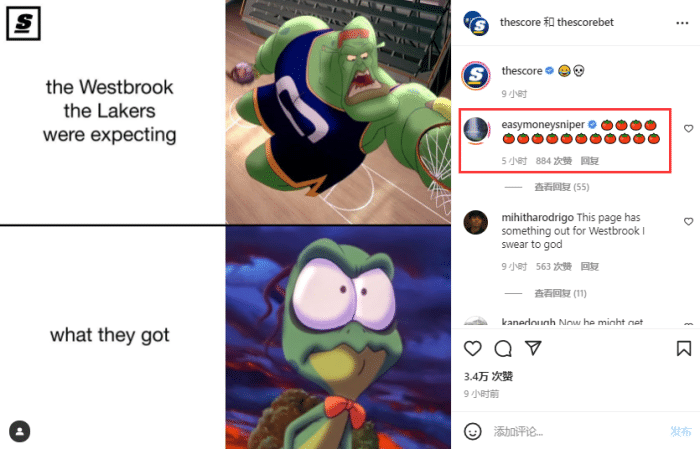700x449 pixels.
Task: Show tagged users via the person icon
Action: pos(20,431)
